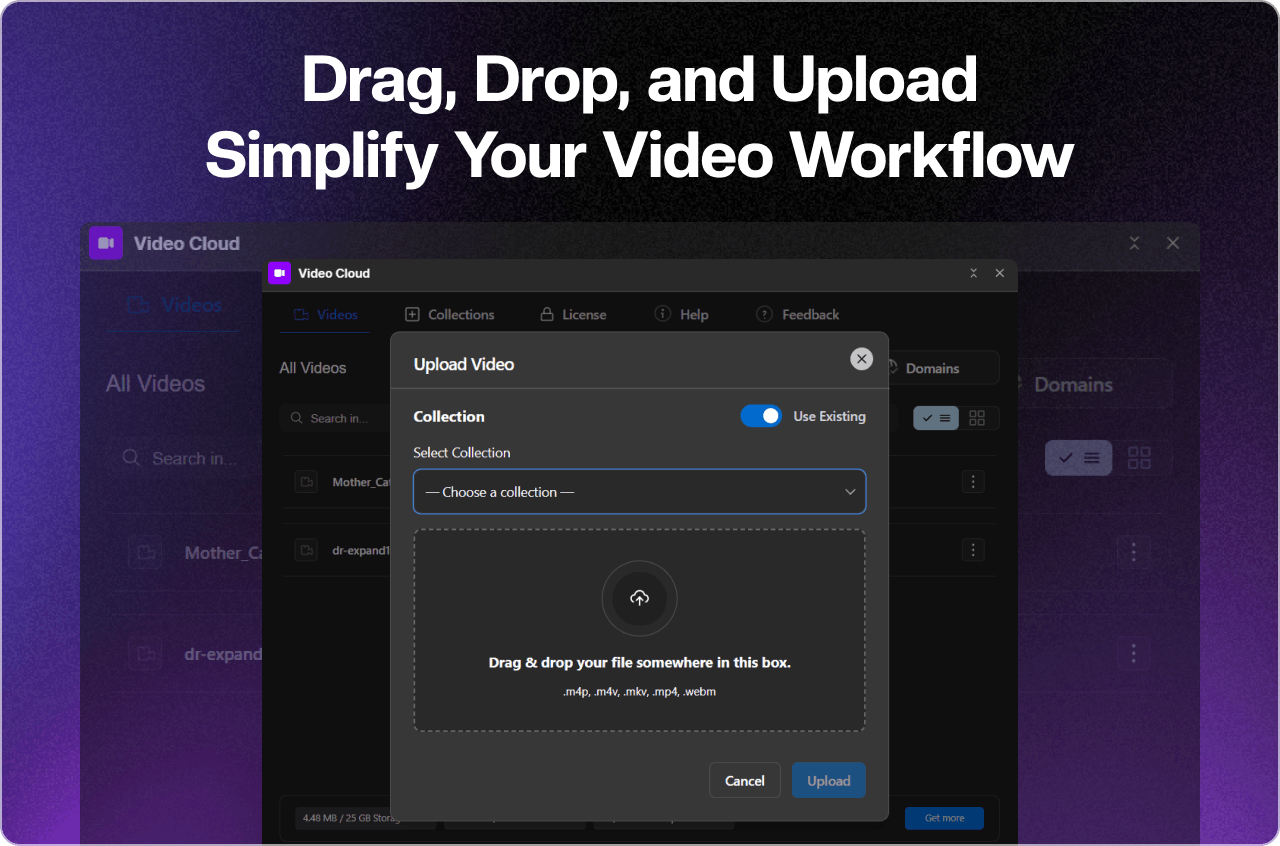Open the Feedback question-mark dropdown

766,313
